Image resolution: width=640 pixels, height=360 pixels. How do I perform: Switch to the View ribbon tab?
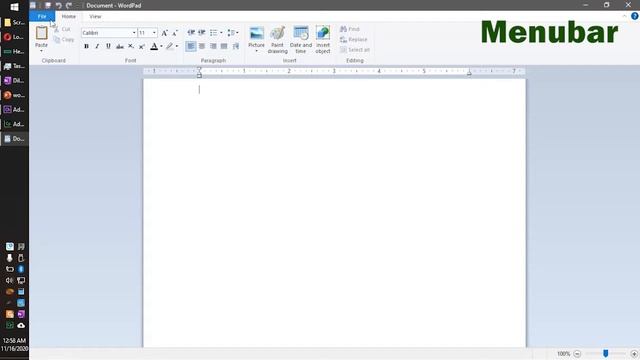tap(95, 16)
